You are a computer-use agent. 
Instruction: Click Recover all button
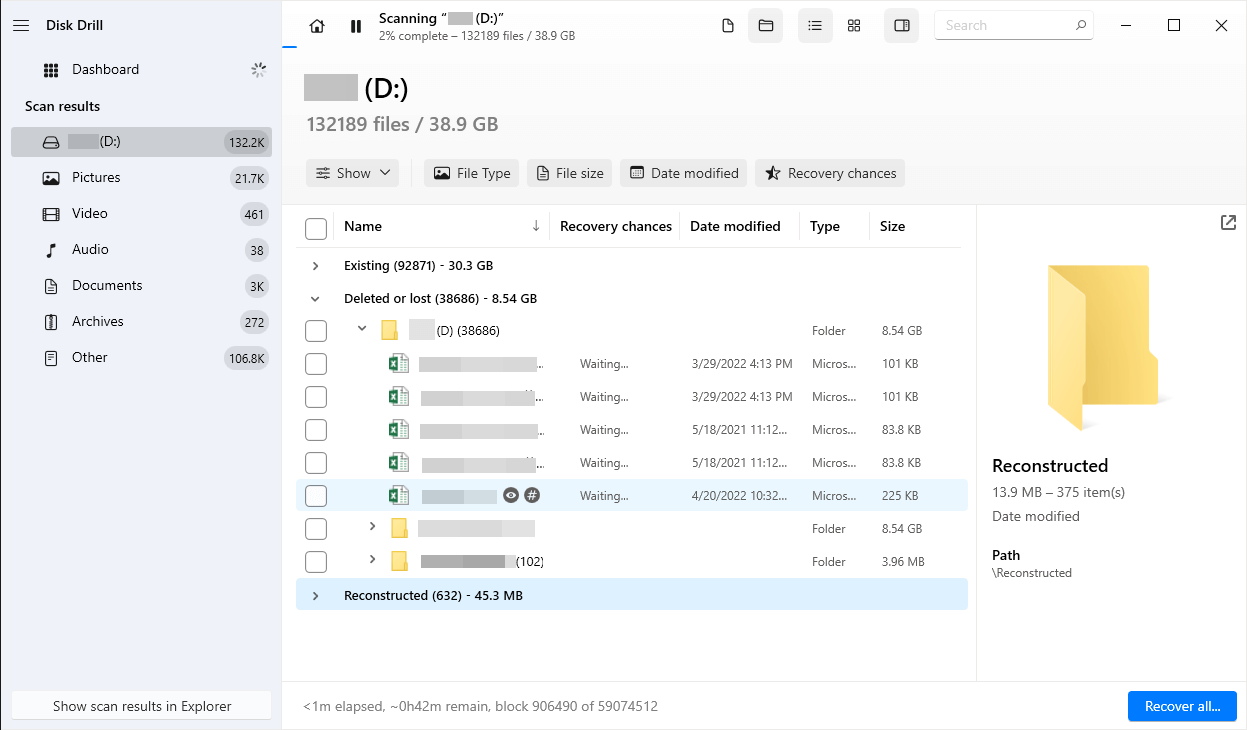(1182, 706)
